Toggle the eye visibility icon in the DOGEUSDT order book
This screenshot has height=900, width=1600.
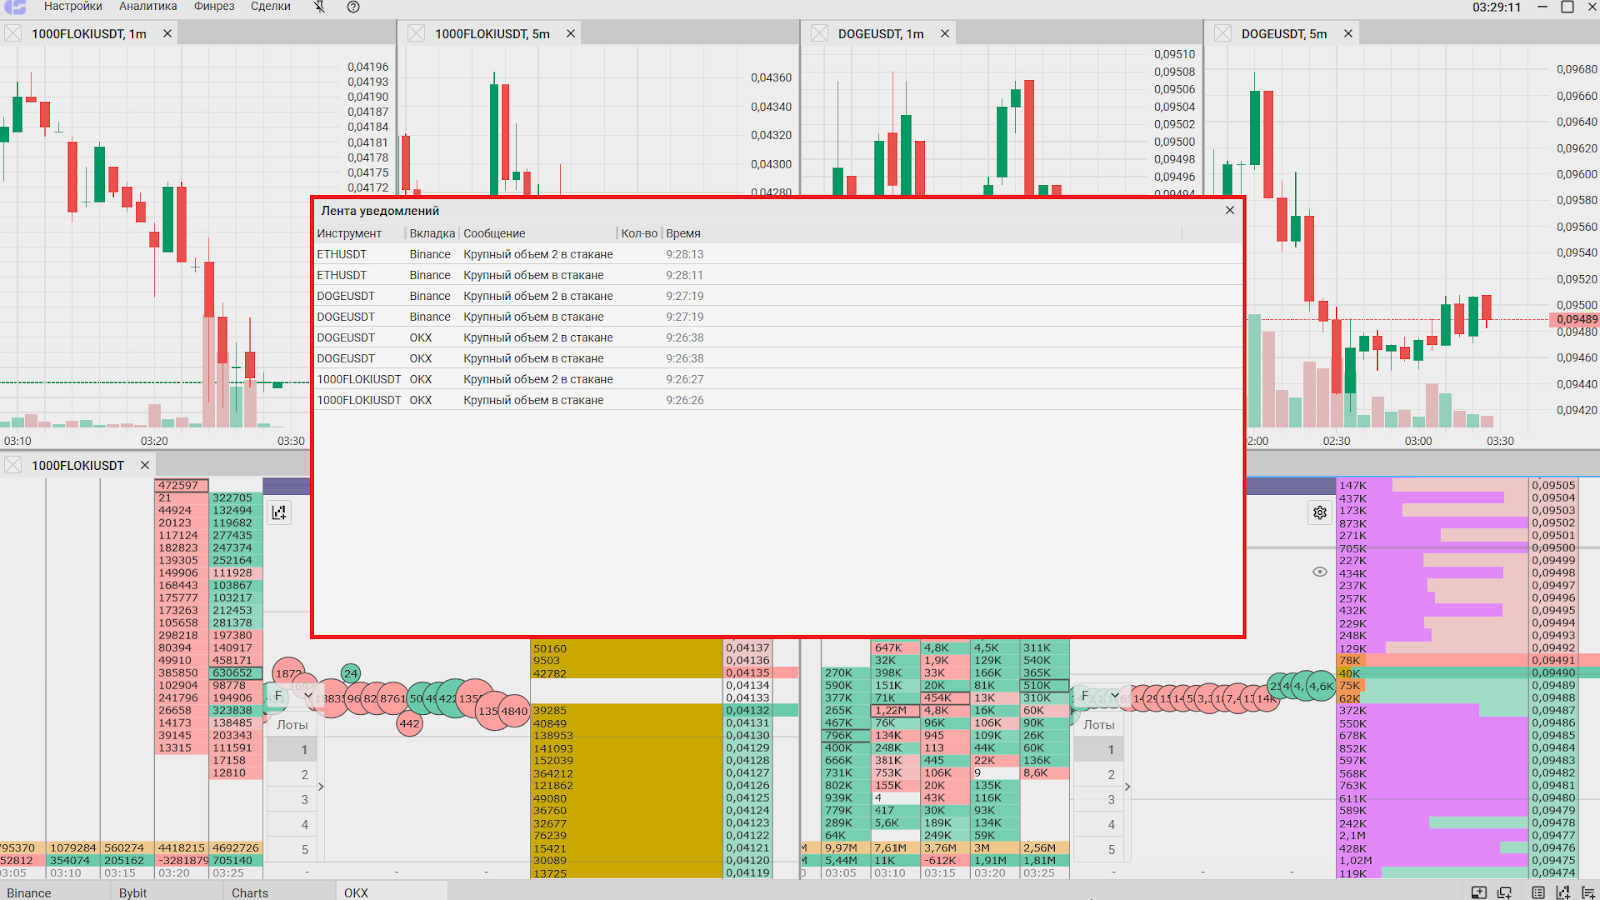pos(1320,572)
